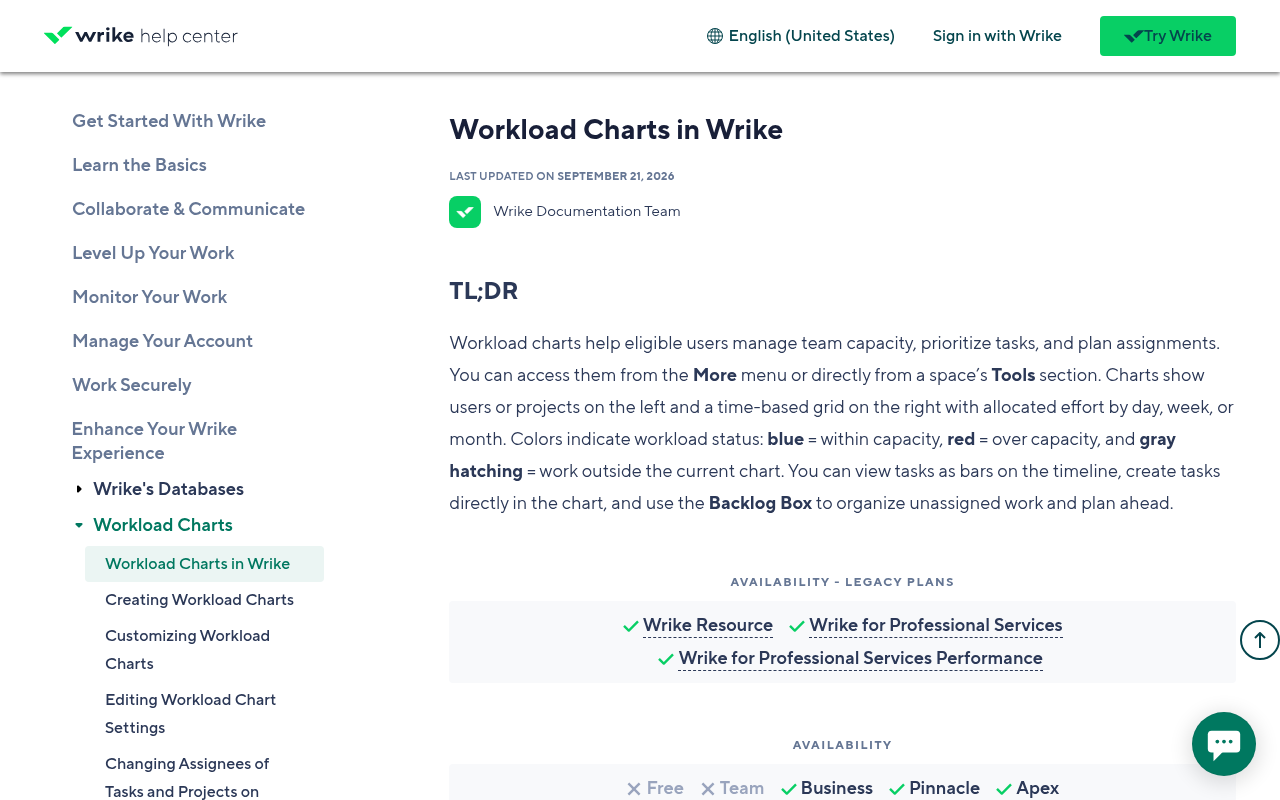Click the Free plan label
The height and width of the screenshot is (800, 1280).
click(665, 788)
